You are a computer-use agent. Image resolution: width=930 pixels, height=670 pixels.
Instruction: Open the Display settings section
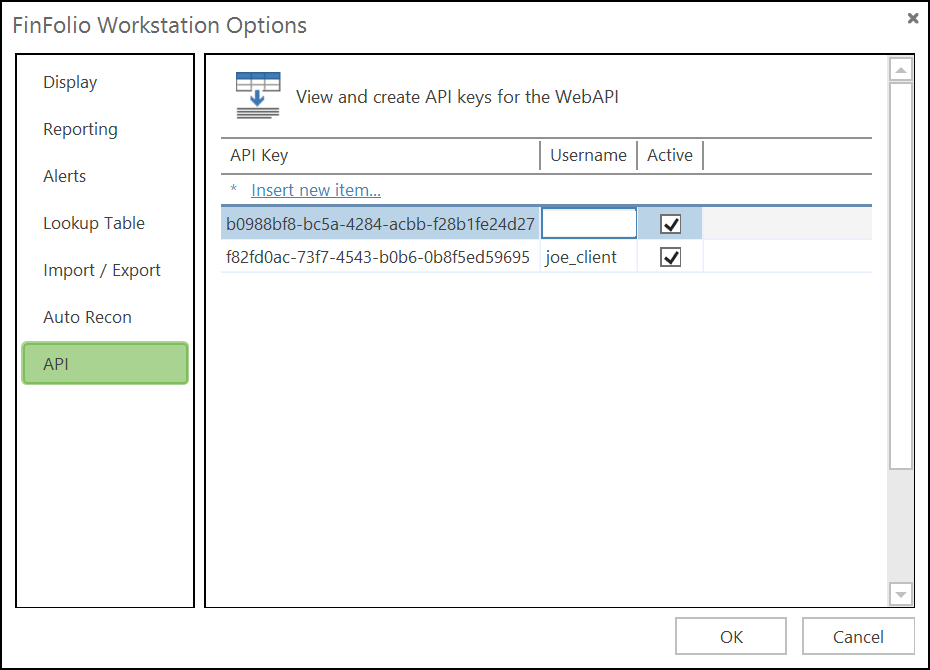70,82
